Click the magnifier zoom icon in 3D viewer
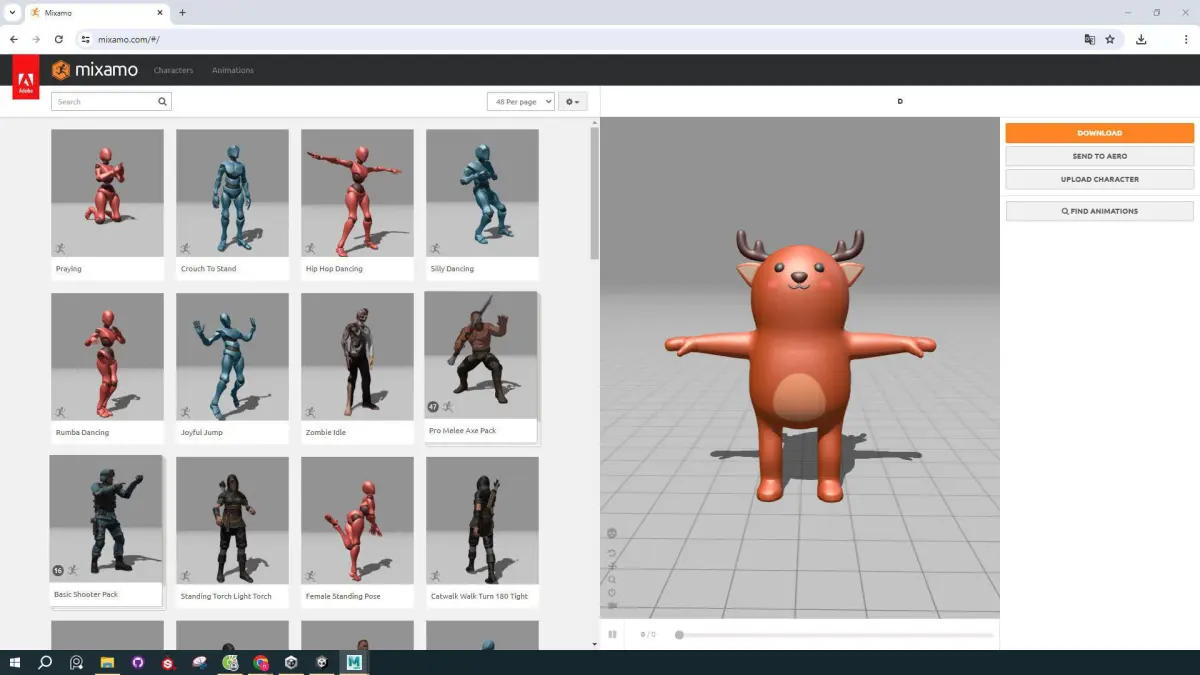This screenshot has width=1200, height=675. (612, 579)
